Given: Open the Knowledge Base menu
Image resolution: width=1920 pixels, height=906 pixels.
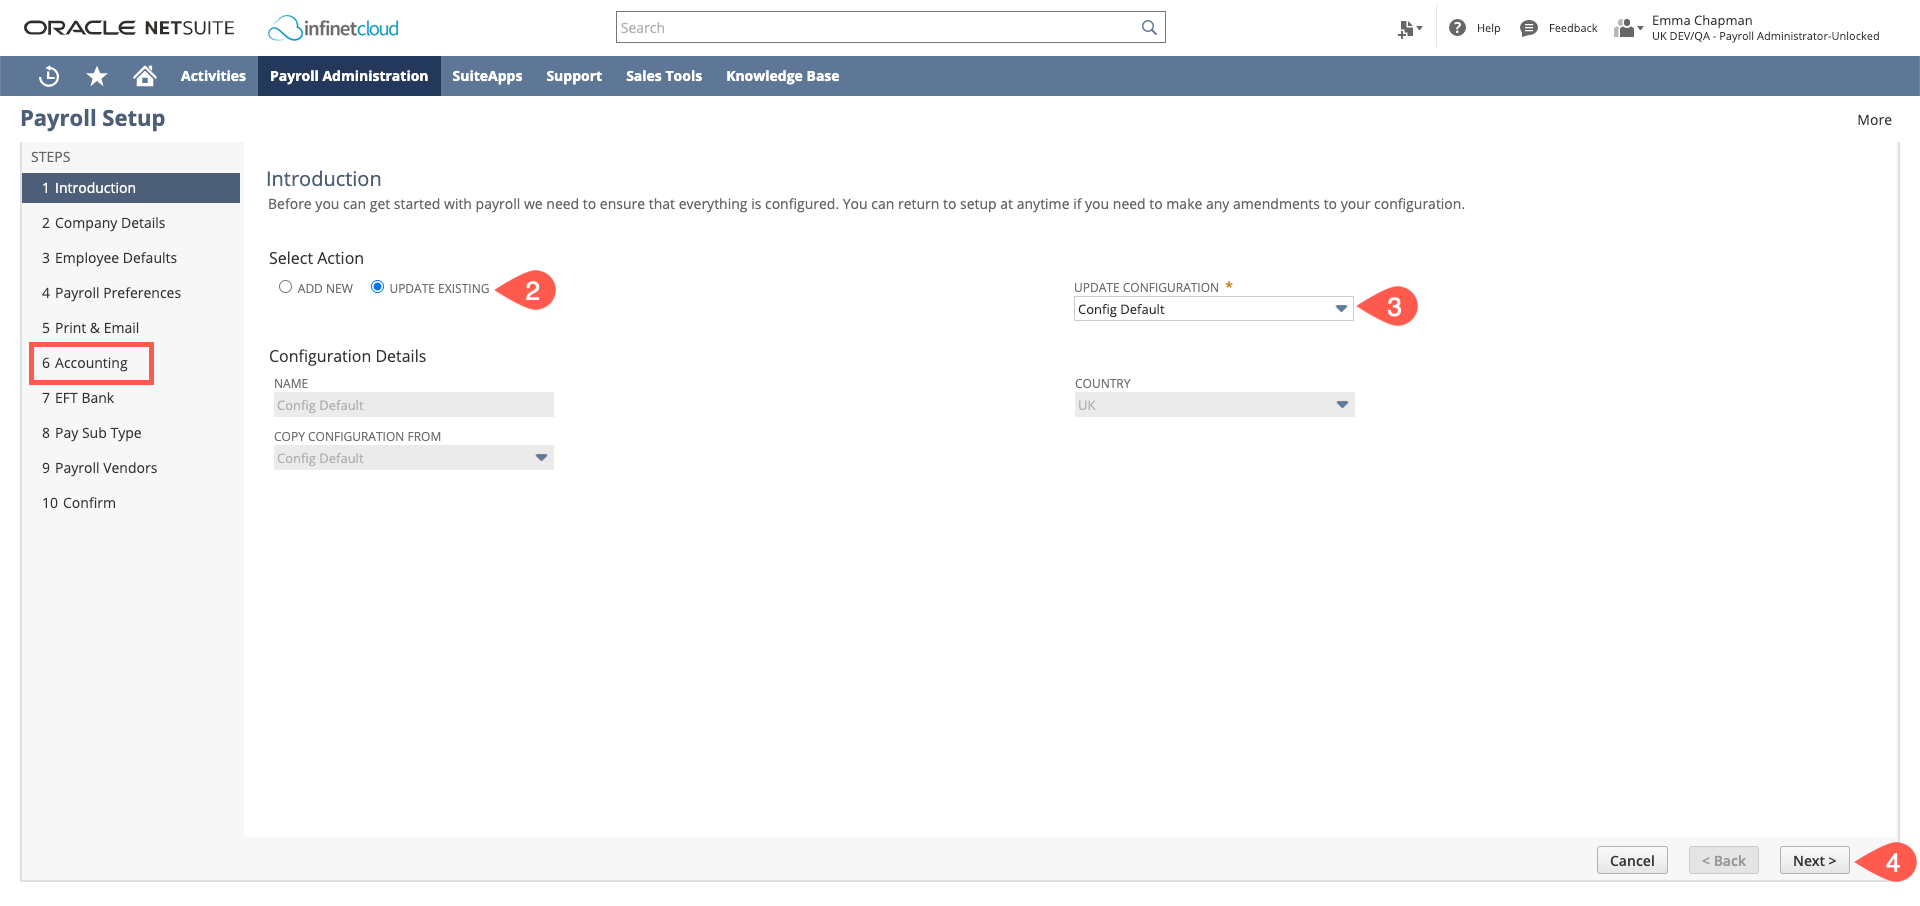Looking at the screenshot, I should click(782, 76).
